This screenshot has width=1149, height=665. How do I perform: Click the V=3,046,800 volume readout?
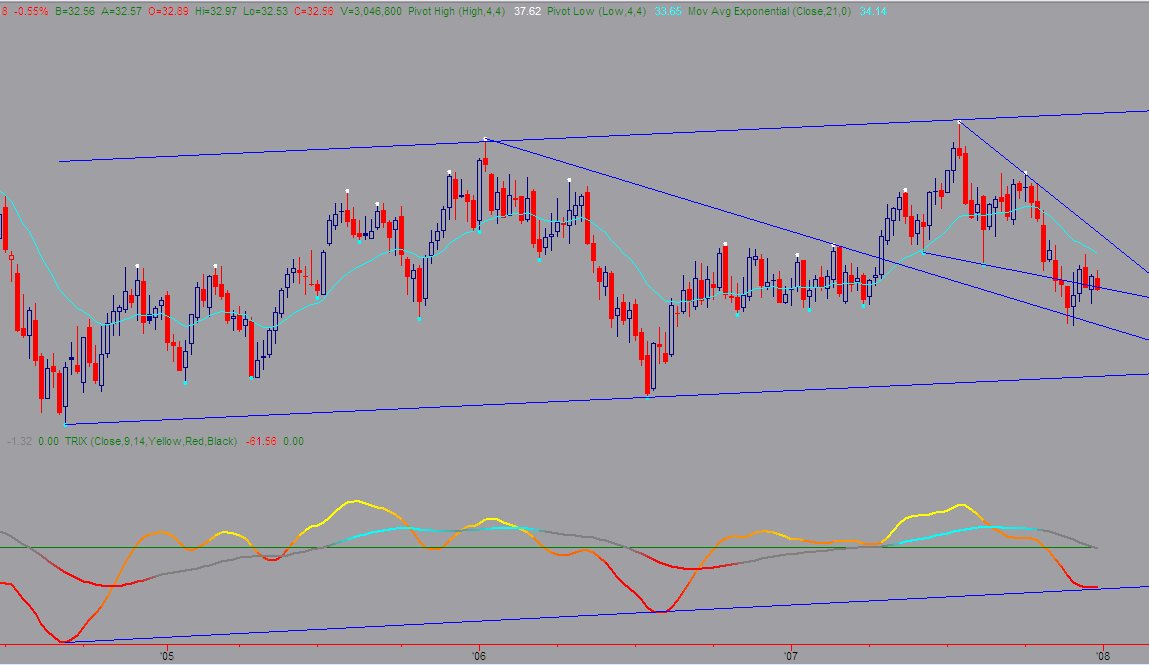coord(371,12)
